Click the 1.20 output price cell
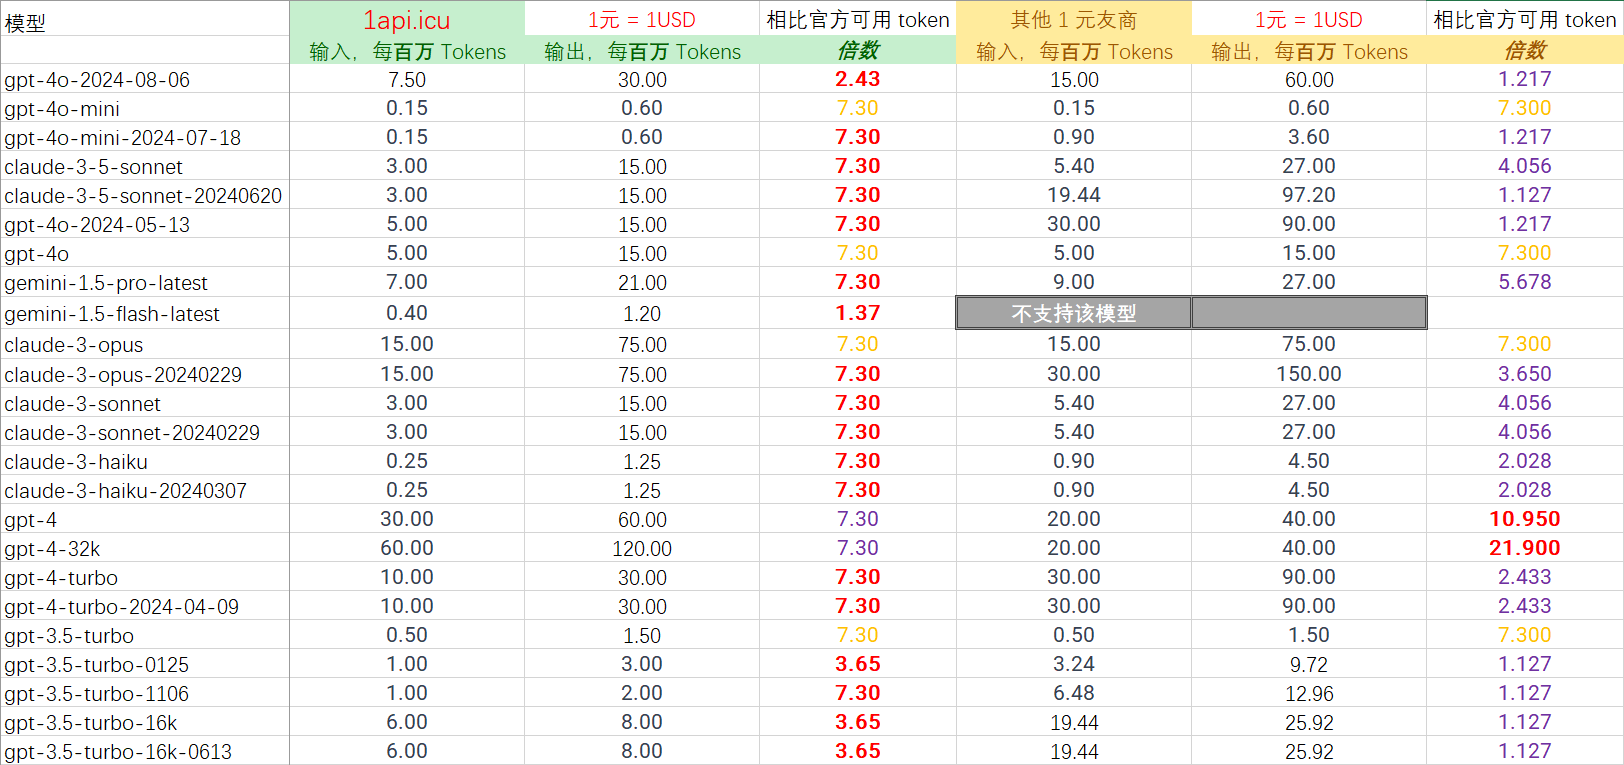1624x765 pixels. coord(642,313)
